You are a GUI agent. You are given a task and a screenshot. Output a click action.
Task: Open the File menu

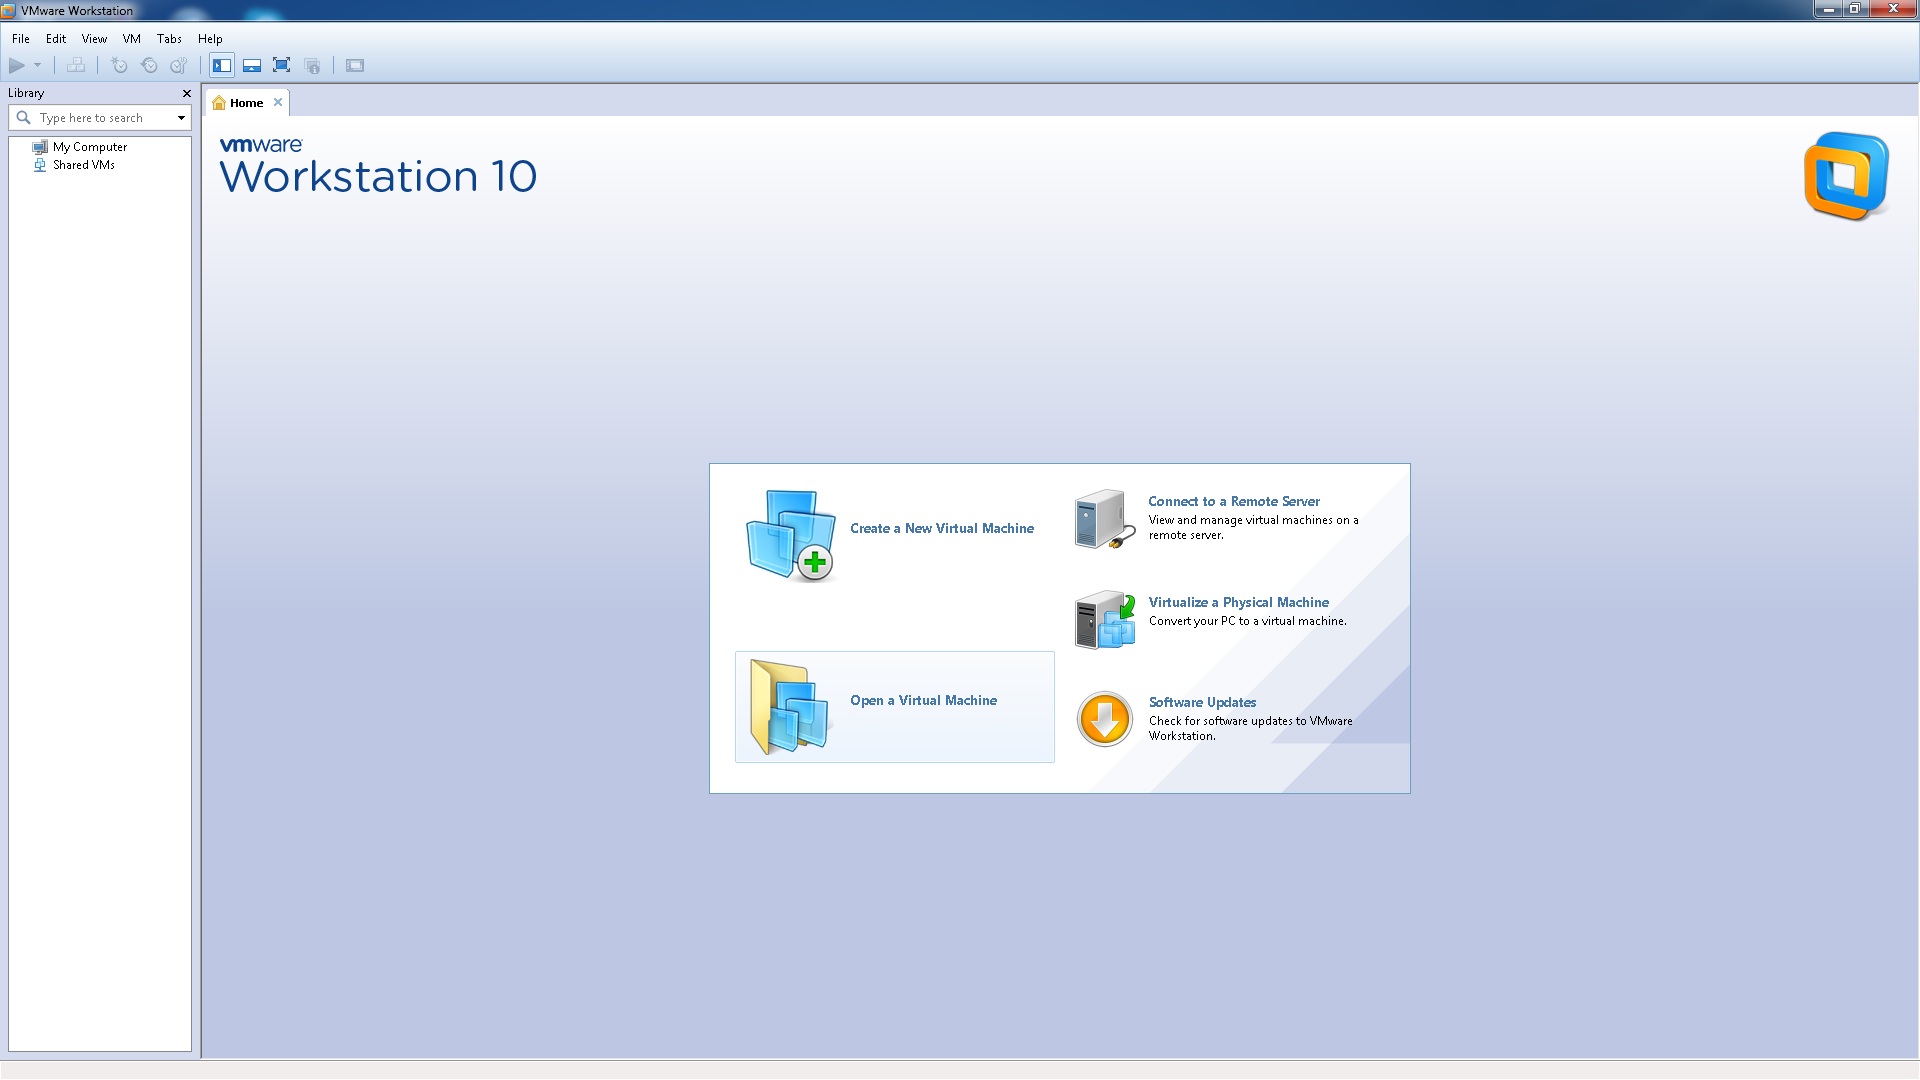[x=21, y=39]
